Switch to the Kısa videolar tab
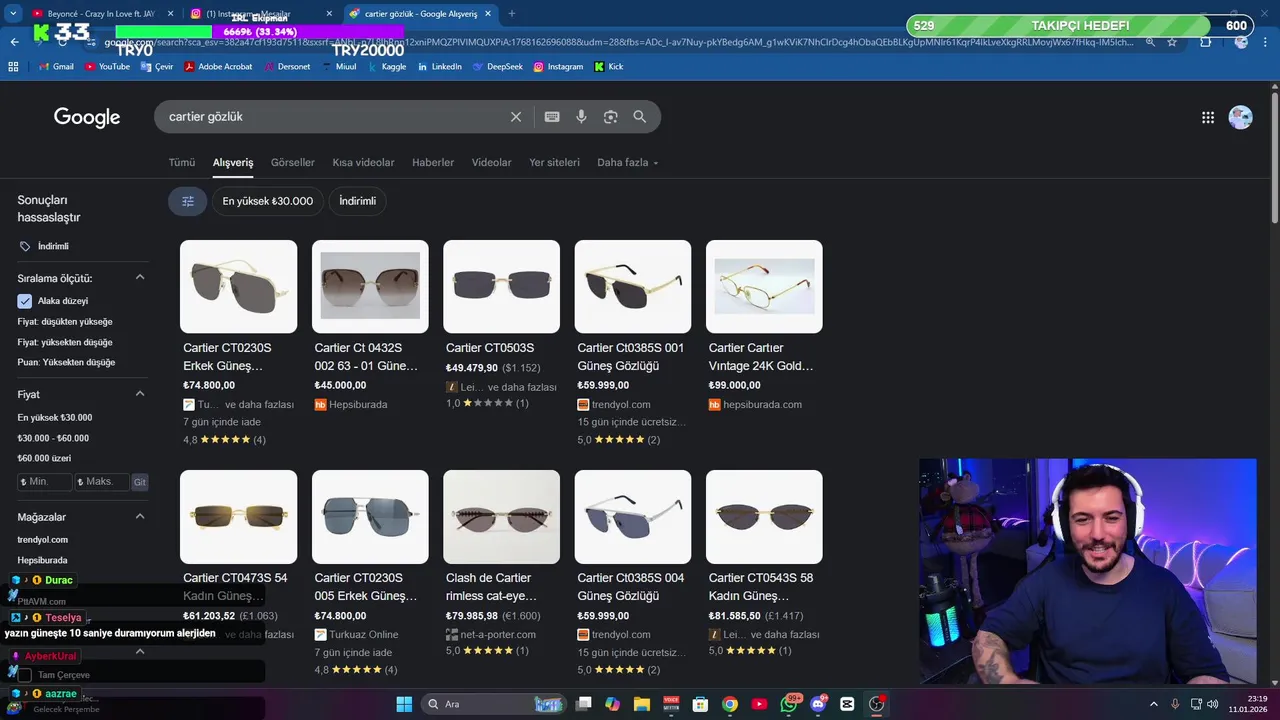 [x=363, y=163]
